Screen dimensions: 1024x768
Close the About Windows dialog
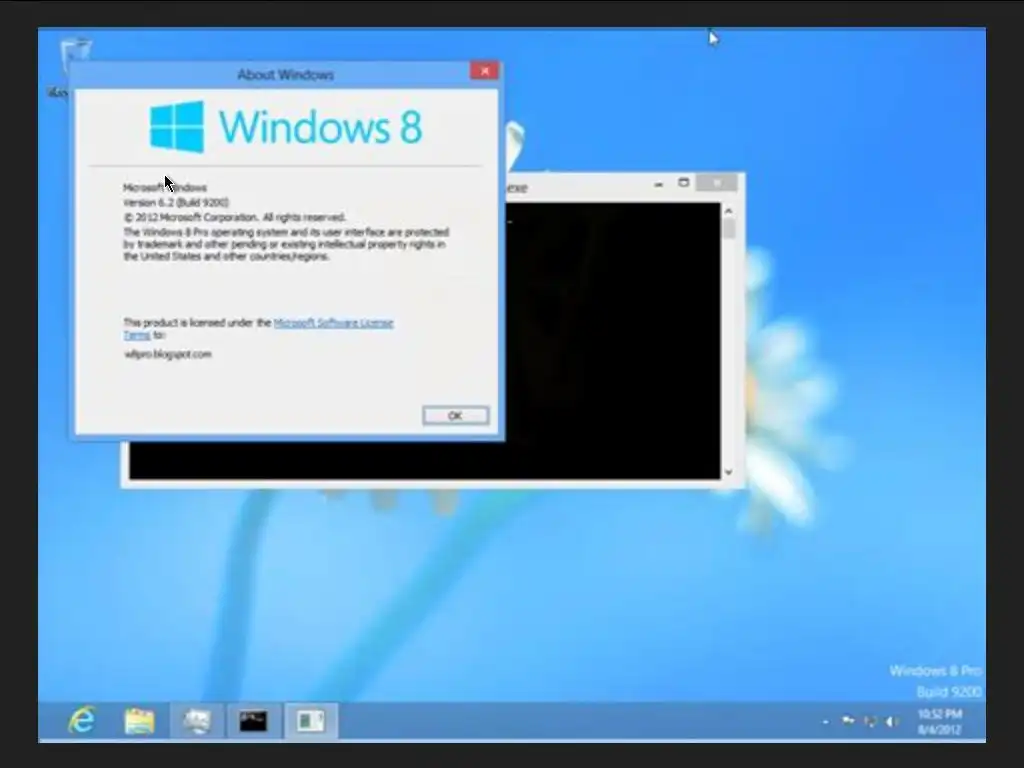tap(485, 71)
